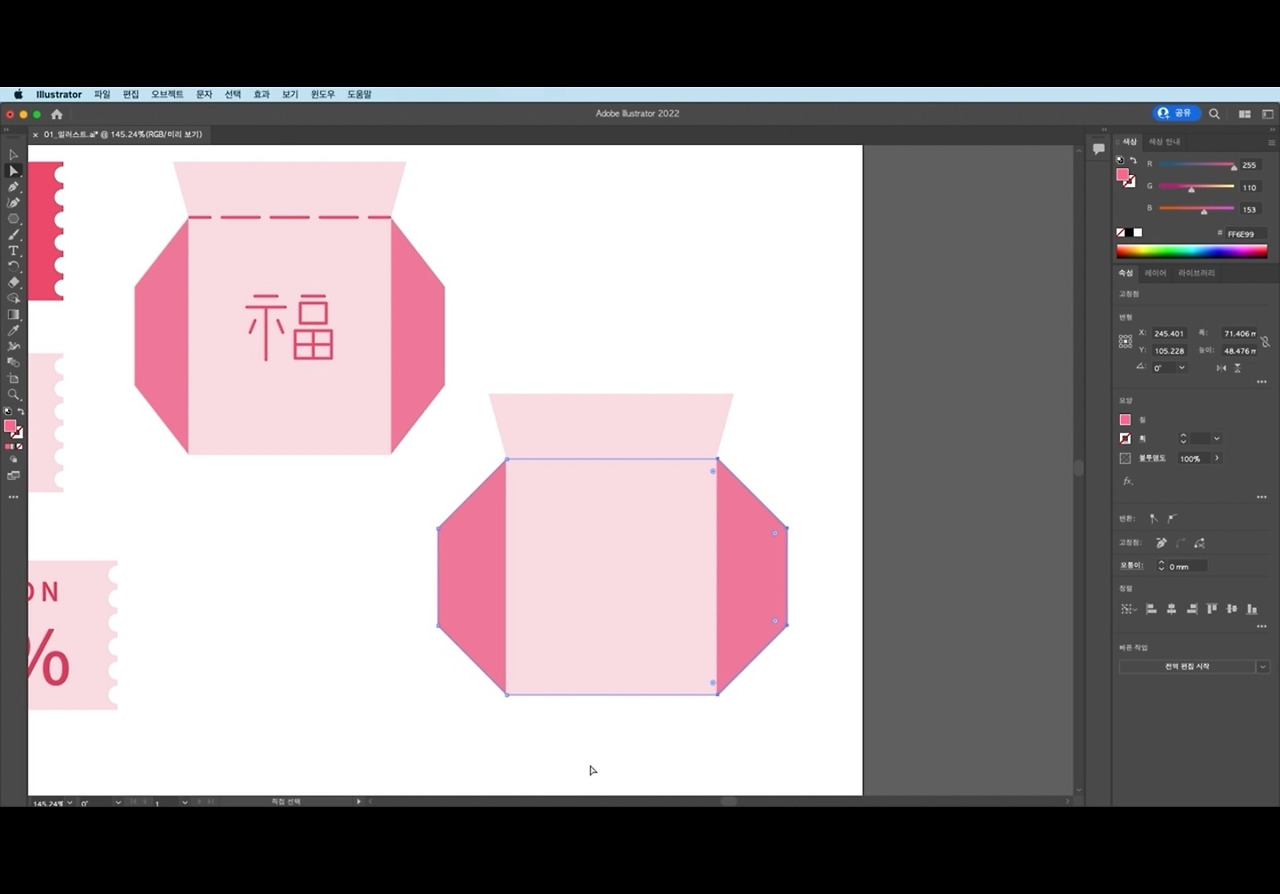Open the fx effects menu
The image size is (1280, 894).
[x=1128, y=481]
